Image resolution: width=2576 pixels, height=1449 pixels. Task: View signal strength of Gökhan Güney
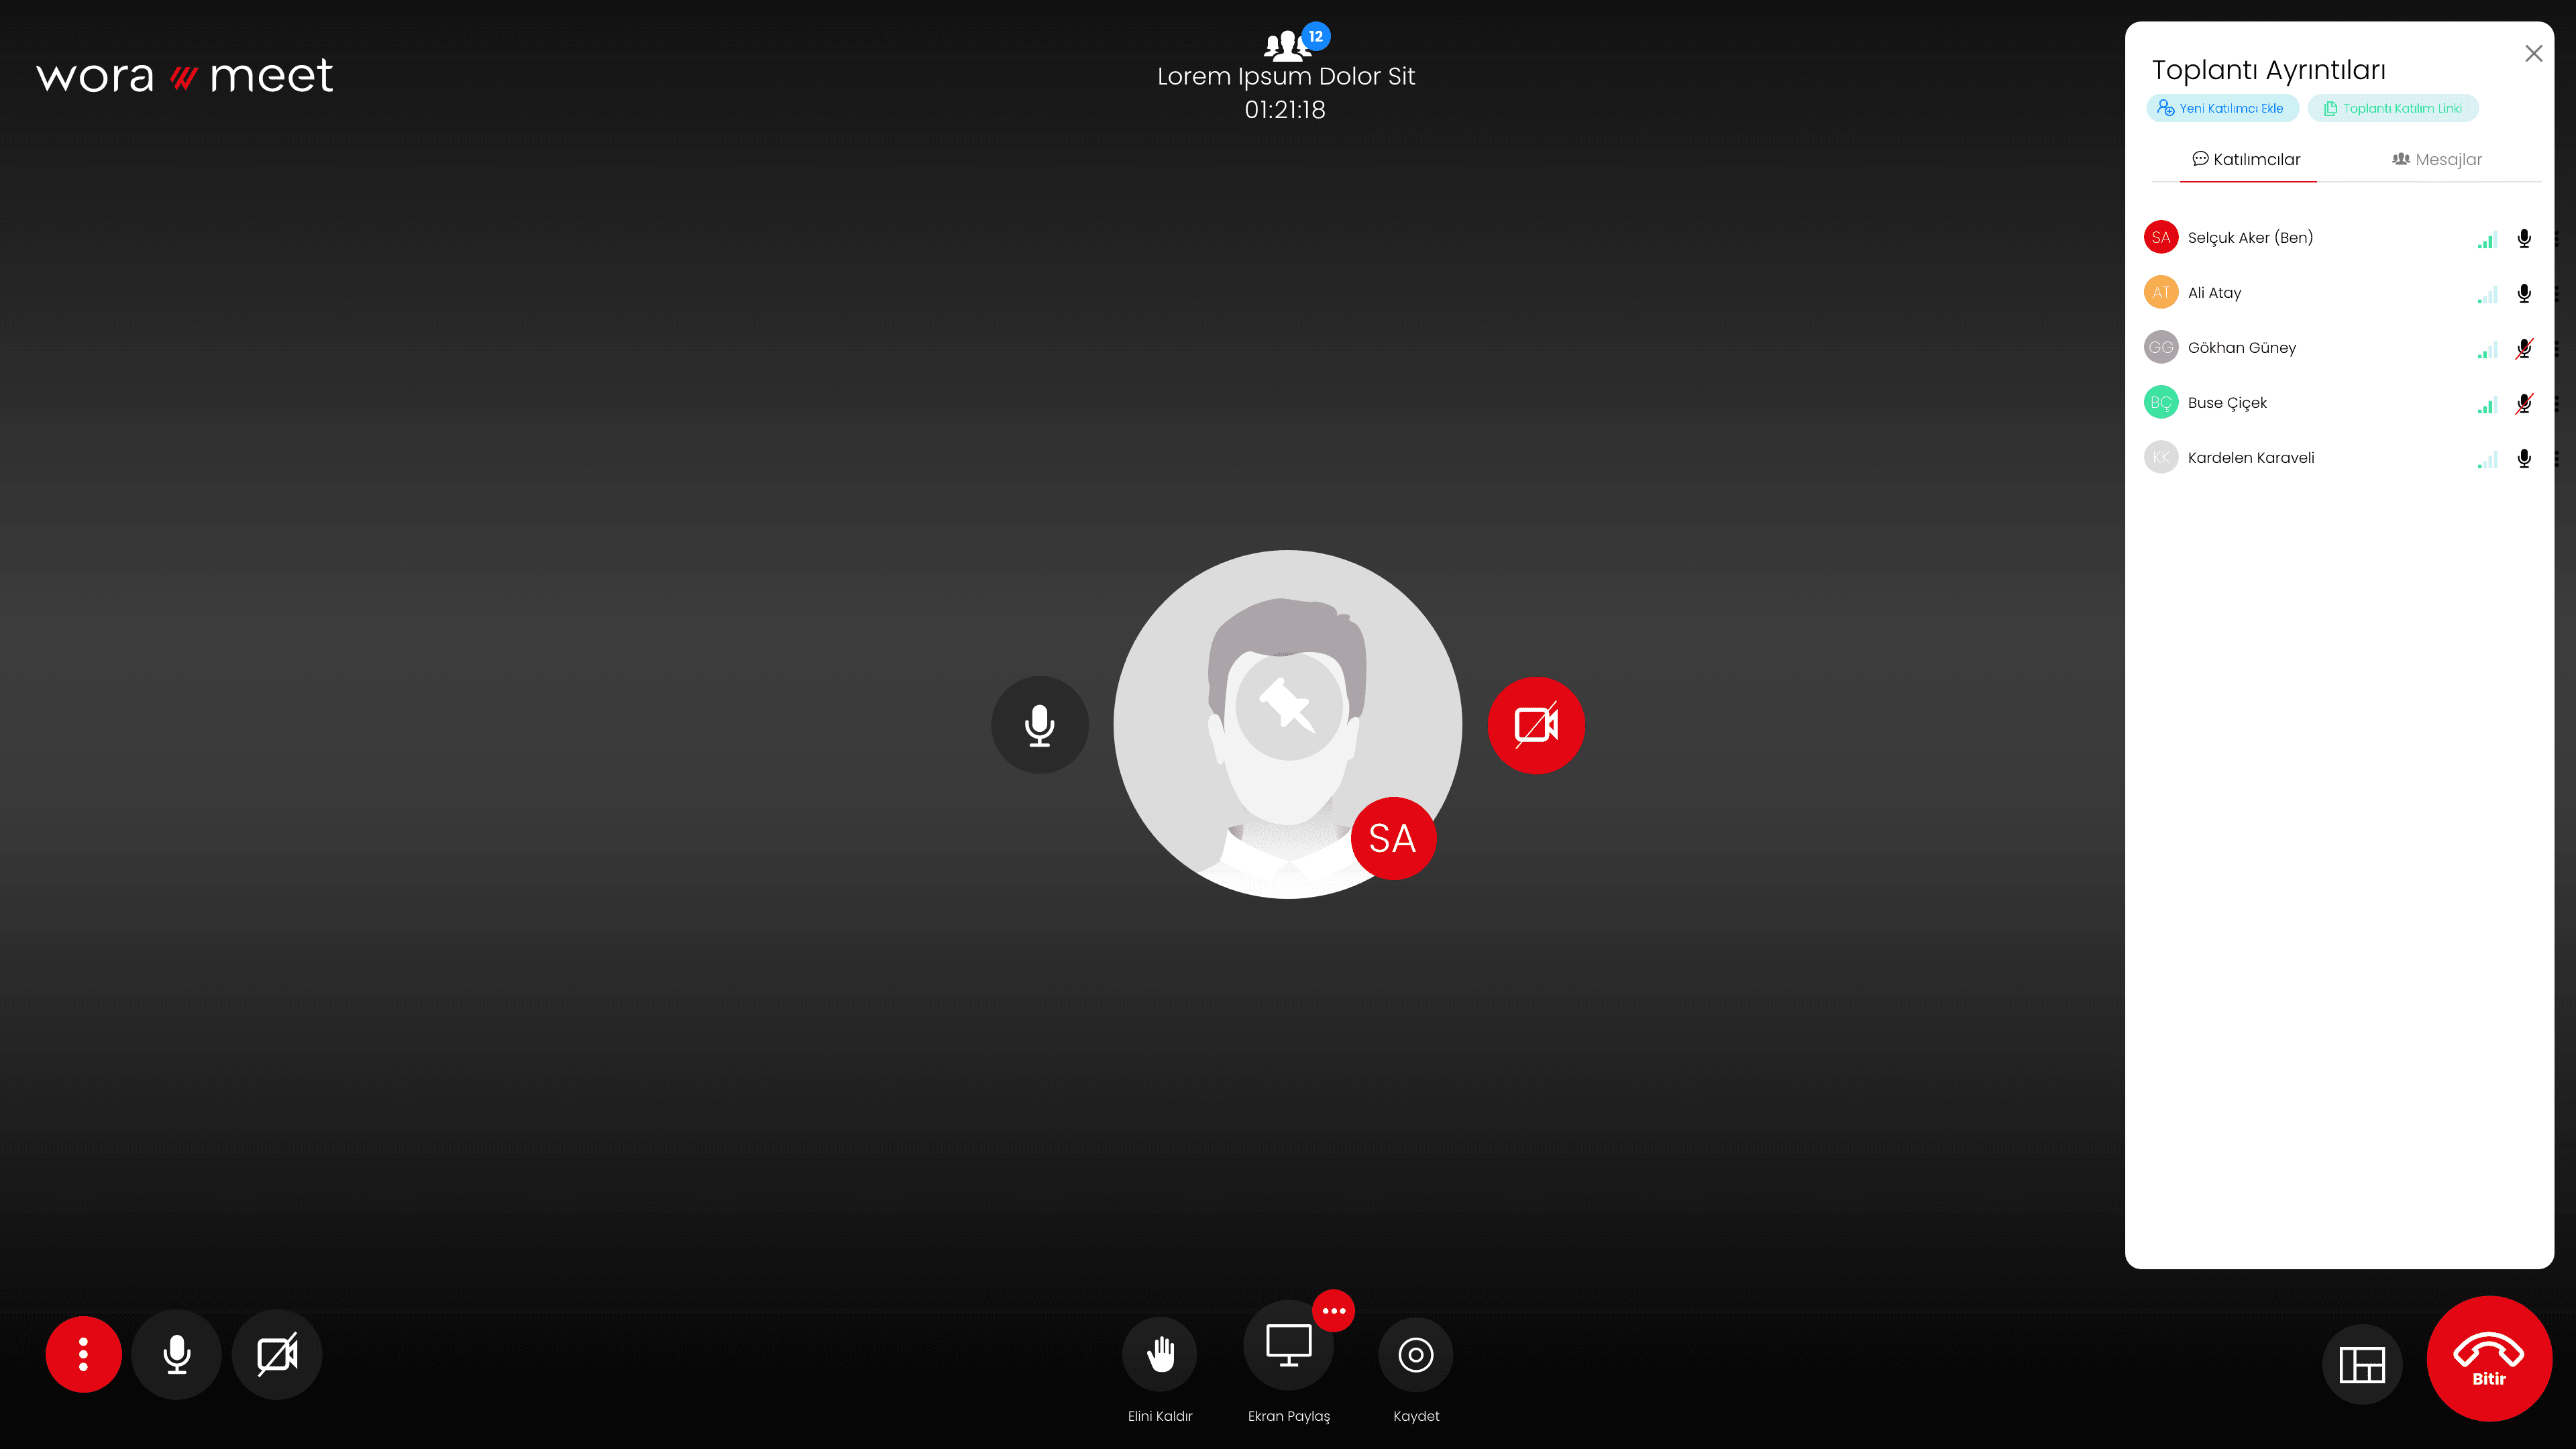click(2487, 350)
